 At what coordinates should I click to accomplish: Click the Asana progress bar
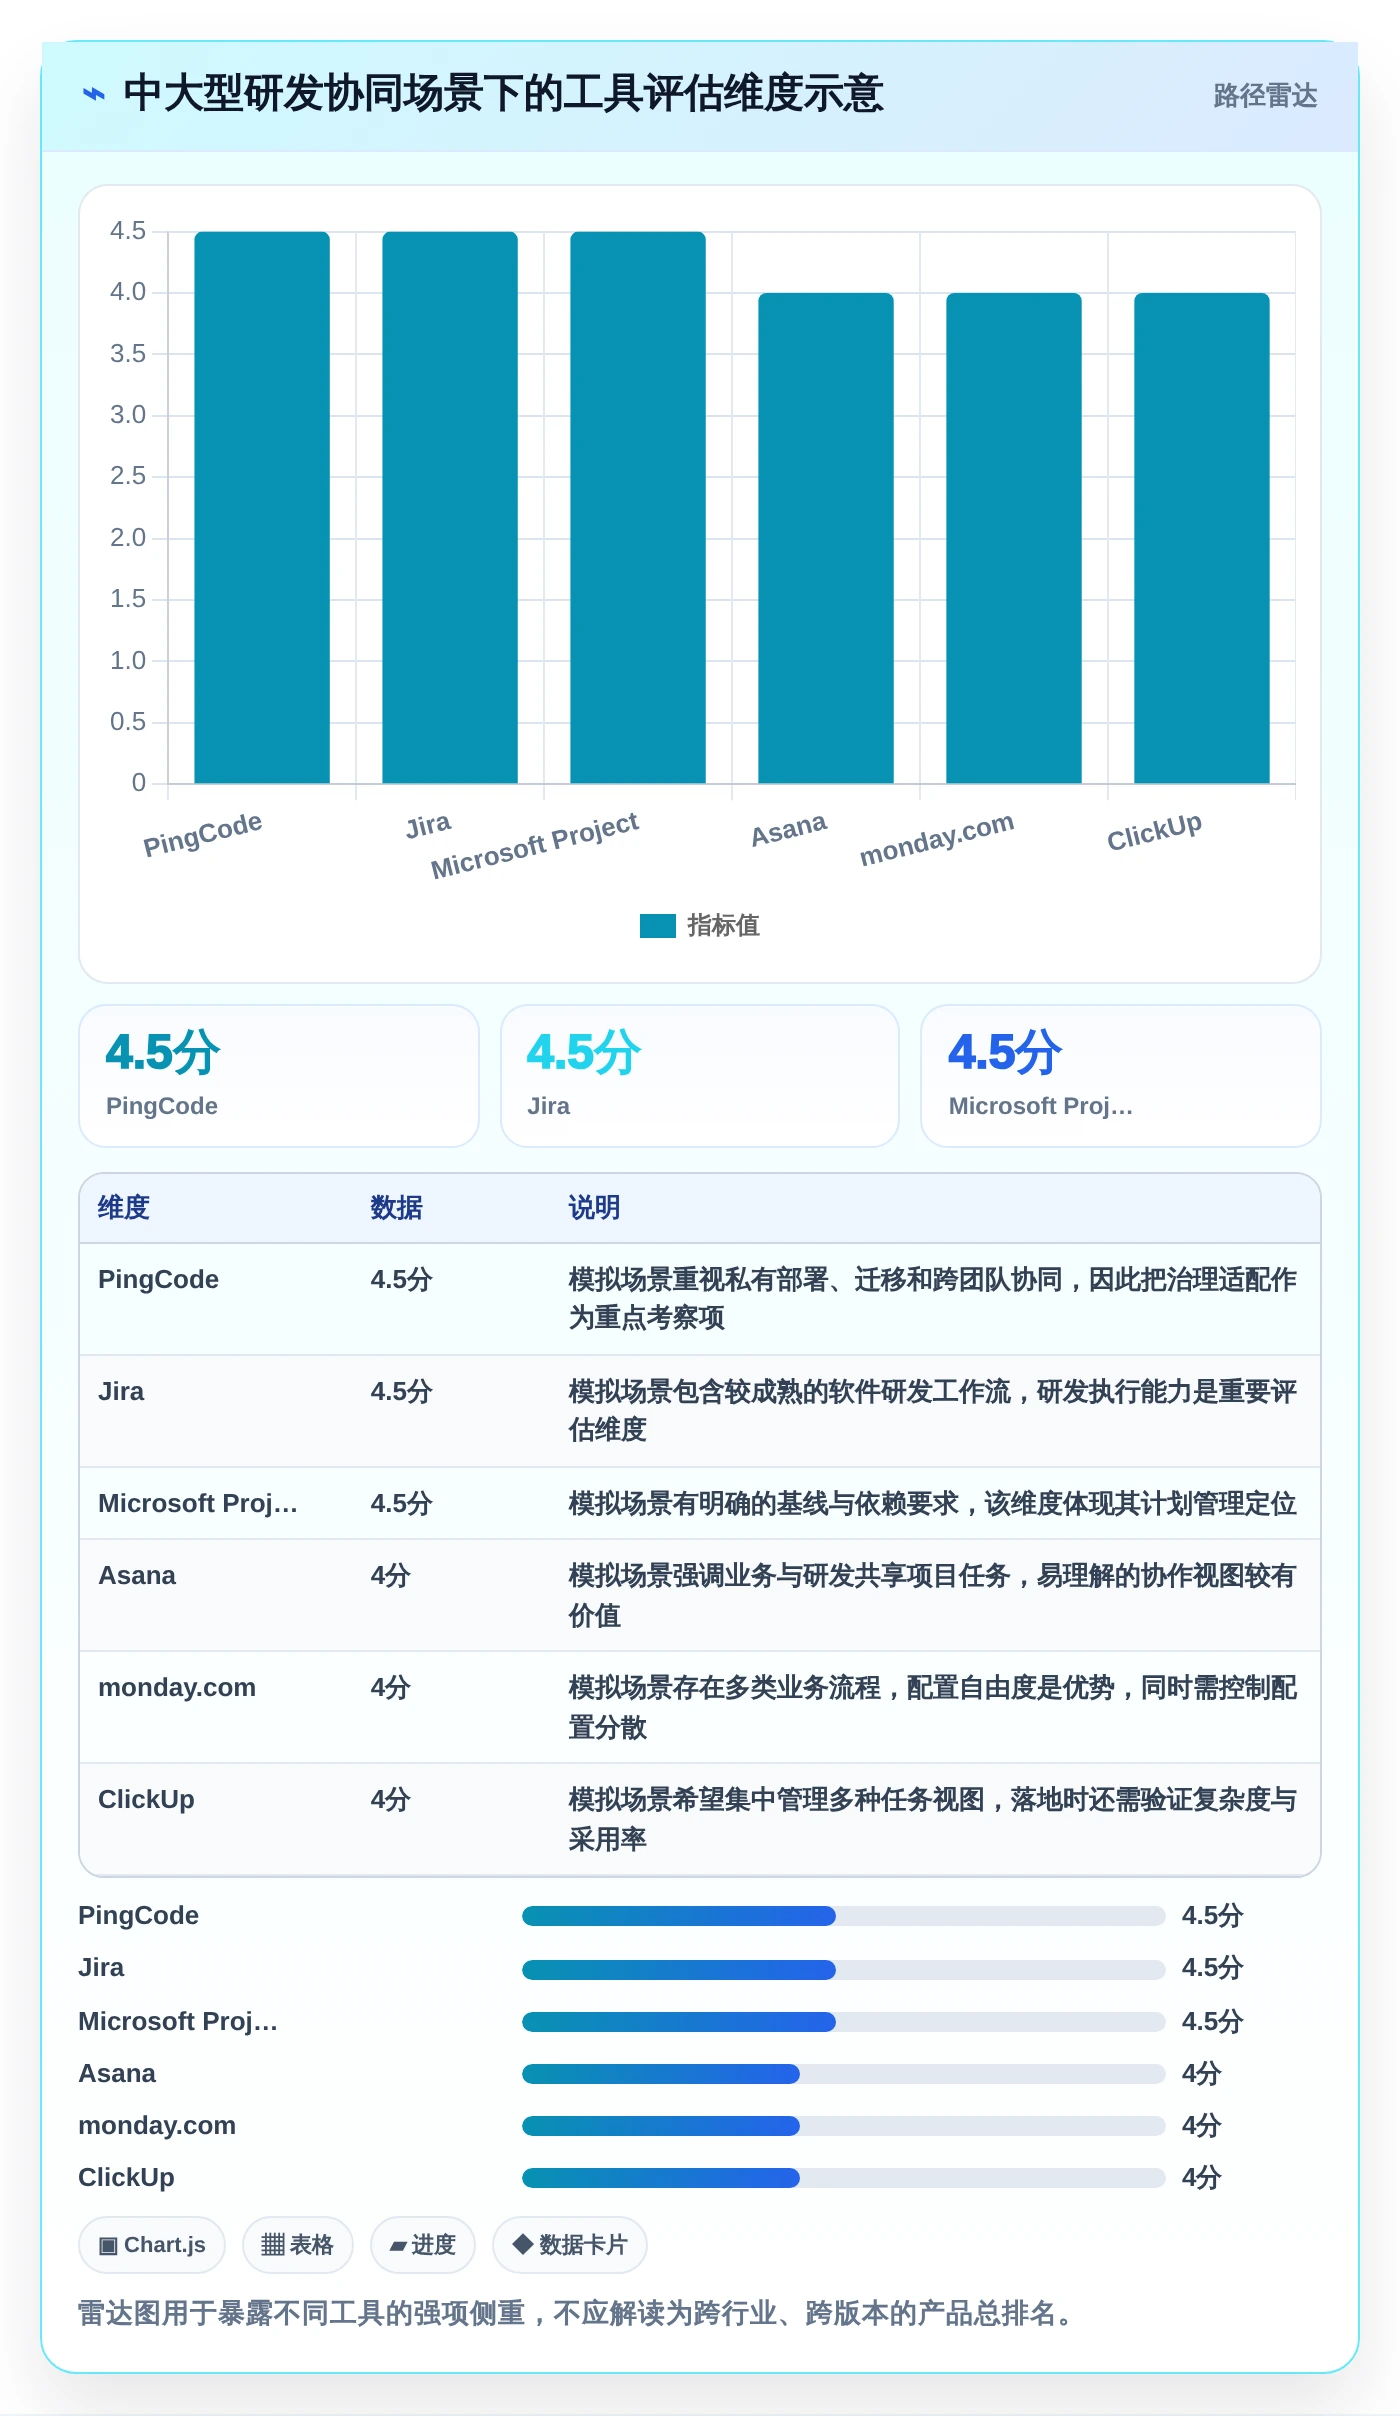click(x=843, y=2074)
